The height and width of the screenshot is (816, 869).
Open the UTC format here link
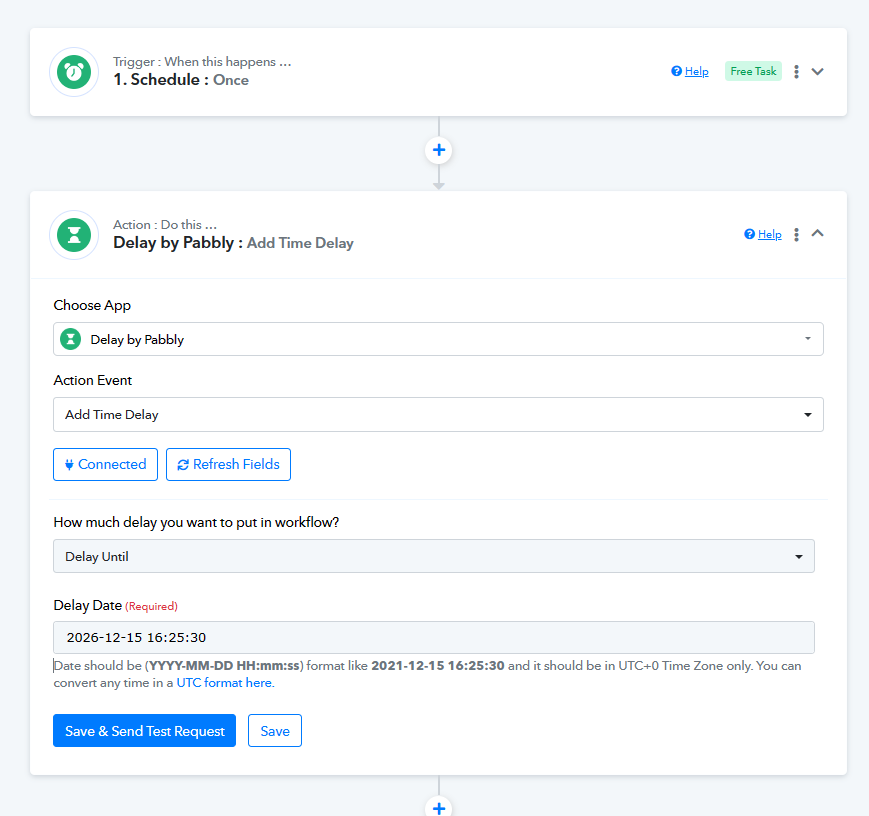tap(225, 683)
